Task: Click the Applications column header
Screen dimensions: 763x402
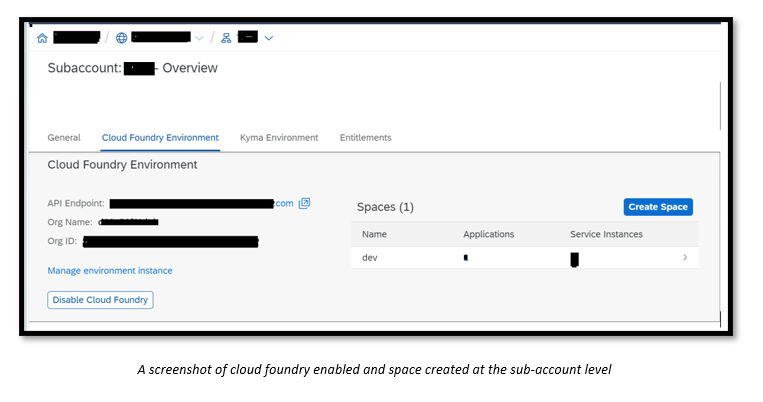Action: 488,234
